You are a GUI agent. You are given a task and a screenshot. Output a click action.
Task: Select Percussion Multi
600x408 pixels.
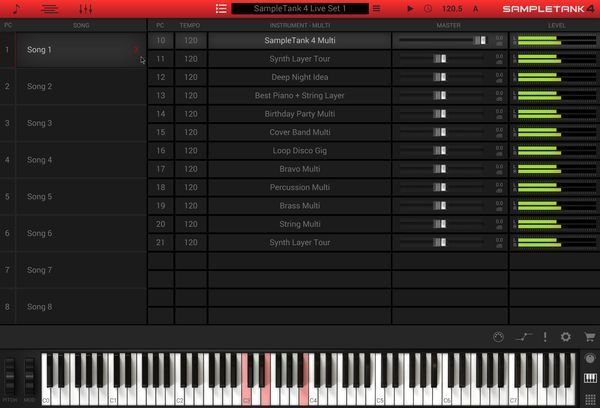[300, 188]
